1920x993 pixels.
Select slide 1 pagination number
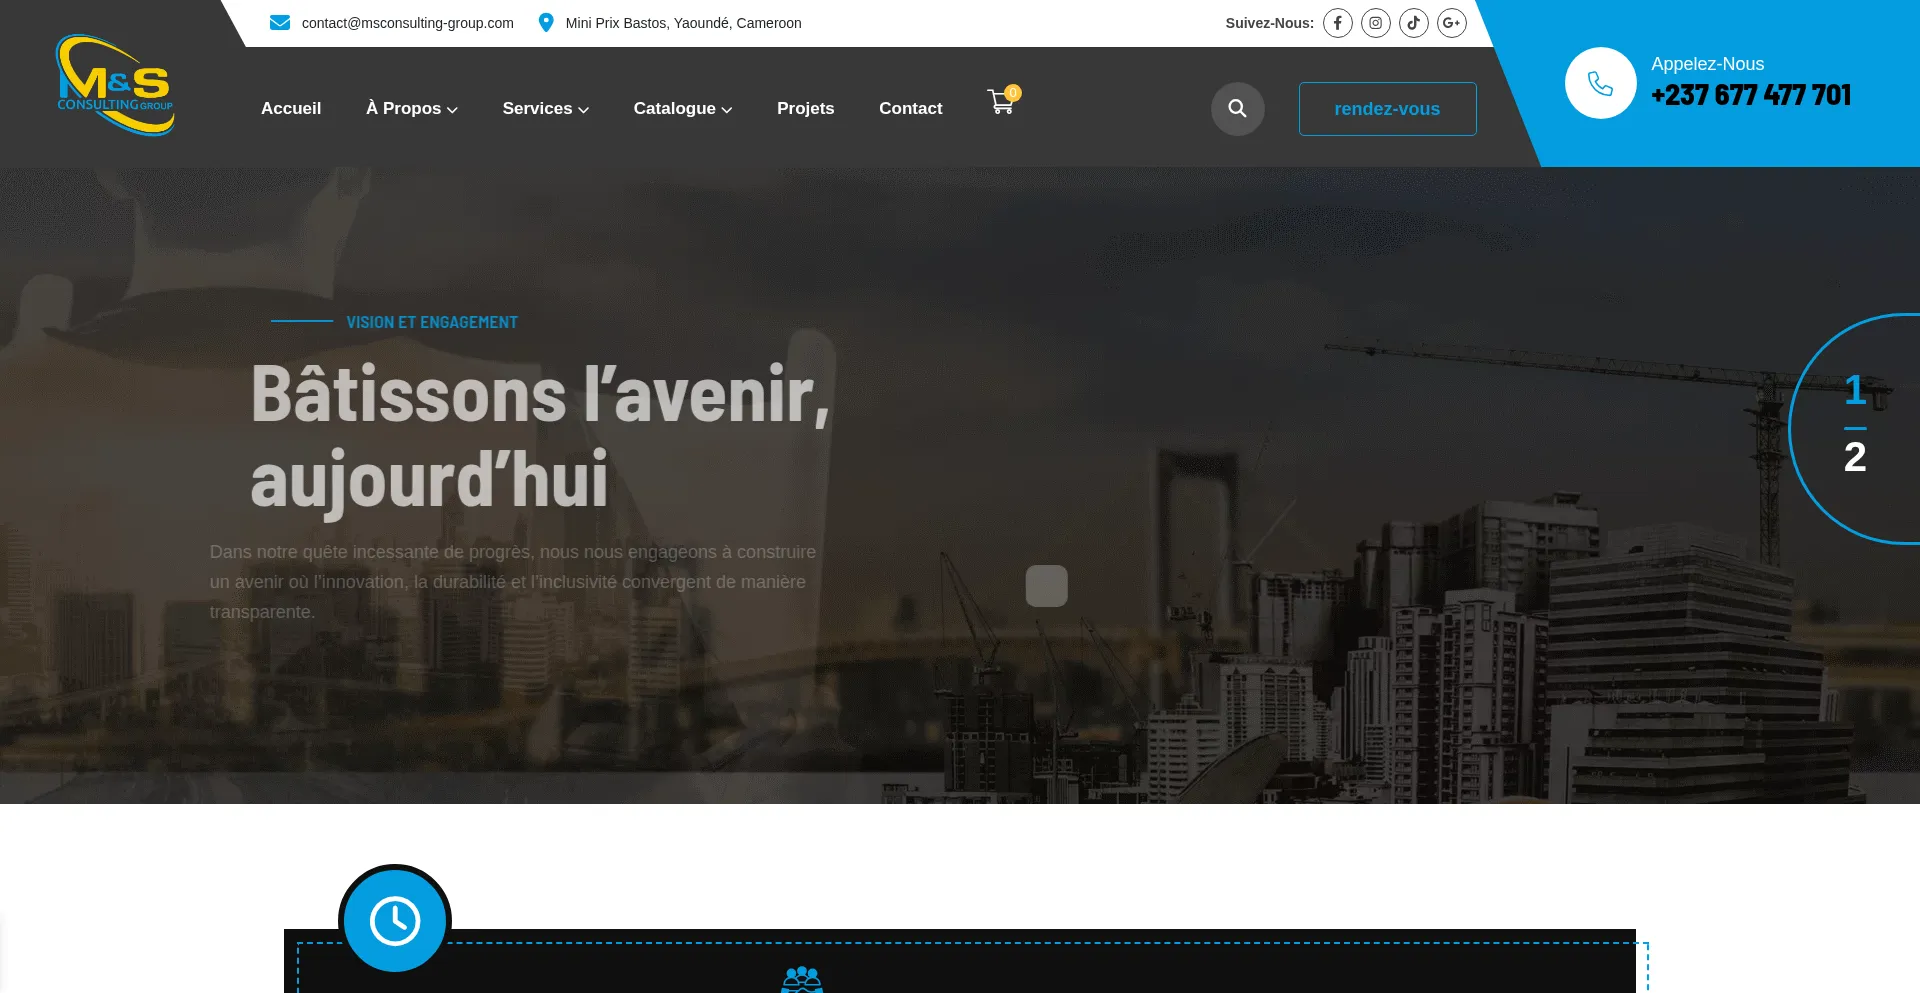click(x=1854, y=390)
